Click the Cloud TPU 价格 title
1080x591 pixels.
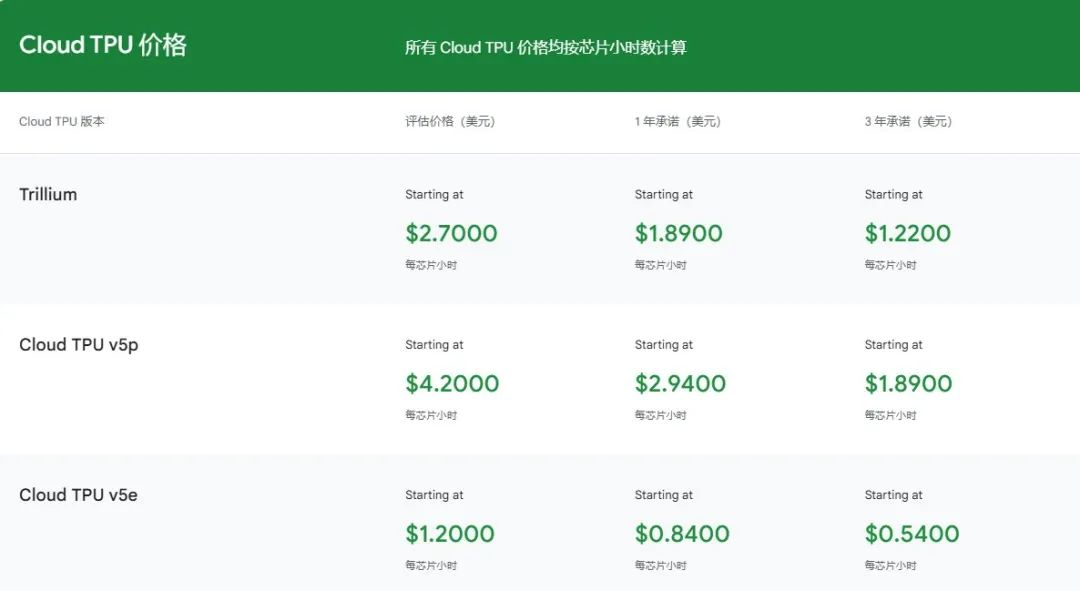click(103, 45)
